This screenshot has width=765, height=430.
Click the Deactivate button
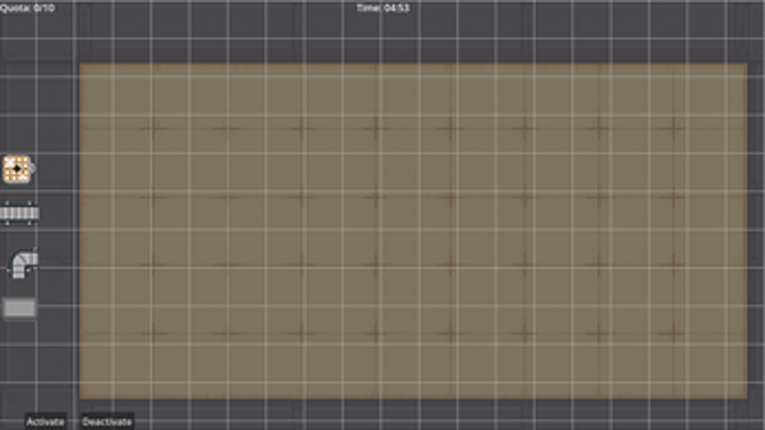107,422
